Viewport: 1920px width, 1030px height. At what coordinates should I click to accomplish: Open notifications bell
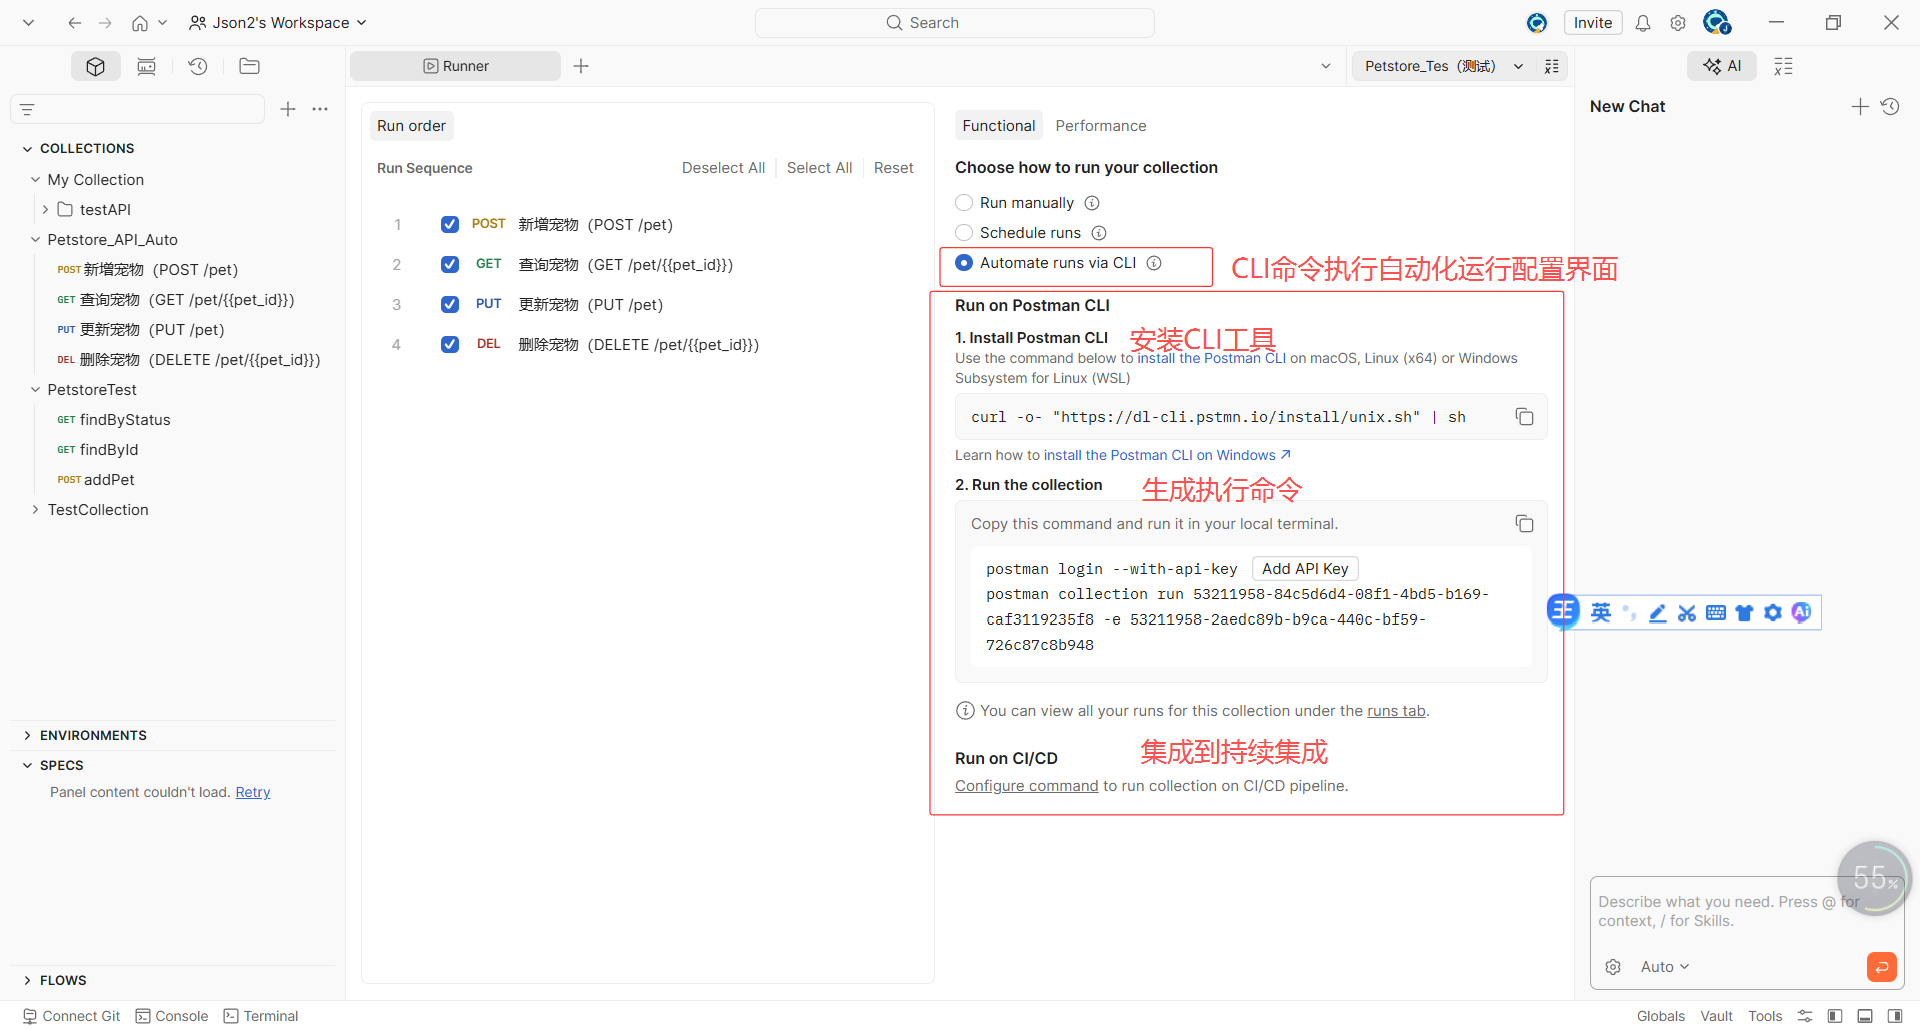click(1643, 23)
